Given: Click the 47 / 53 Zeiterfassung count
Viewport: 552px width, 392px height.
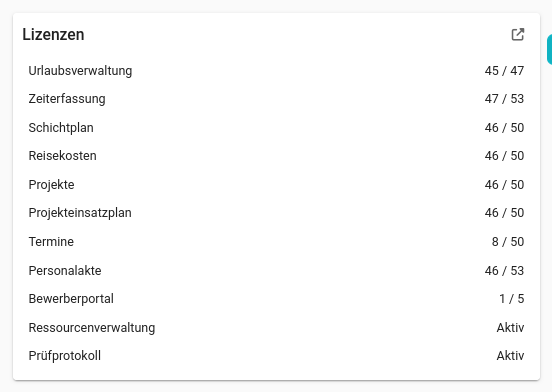Looking at the screenshot, I should (x=504, y=99).
